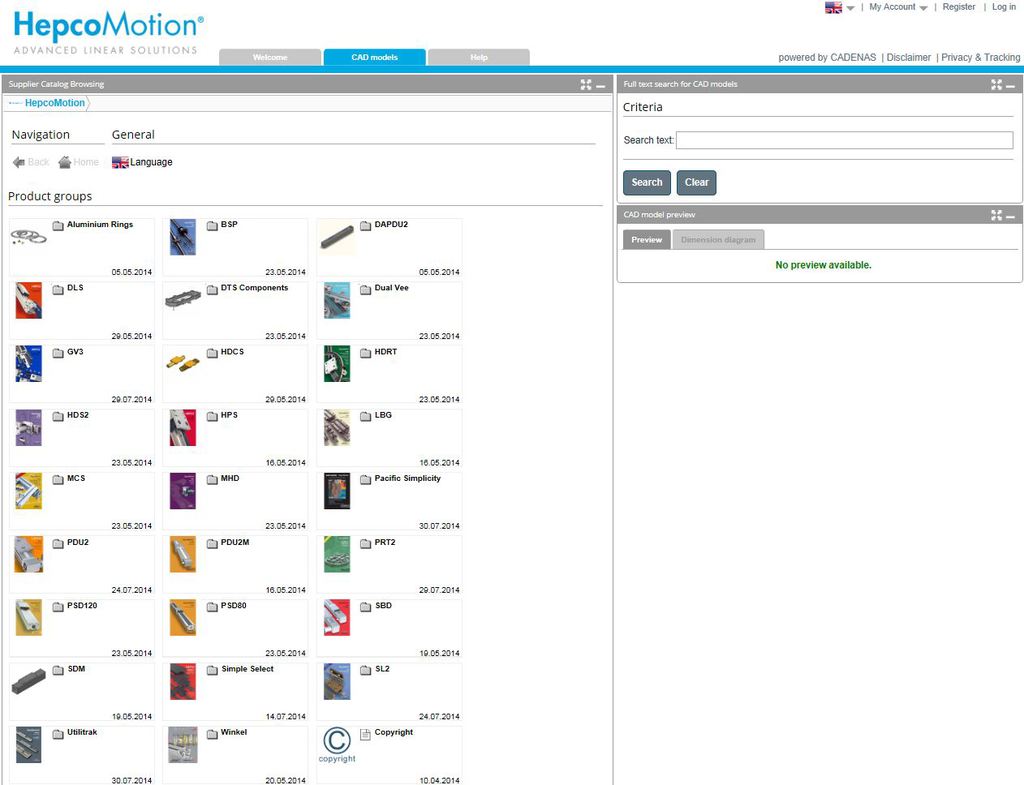Click the GV3 folder icon

pyautogui.click(x=58, y=353)
